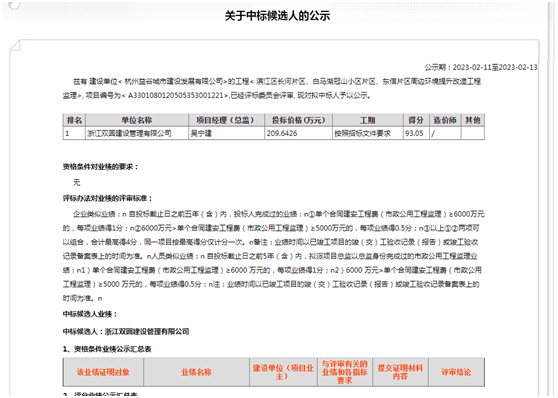Viewport: 558px width, 398px height.
Task: Click the 浙江双圆建设管理有限公司 table cell
Action: 137,133
